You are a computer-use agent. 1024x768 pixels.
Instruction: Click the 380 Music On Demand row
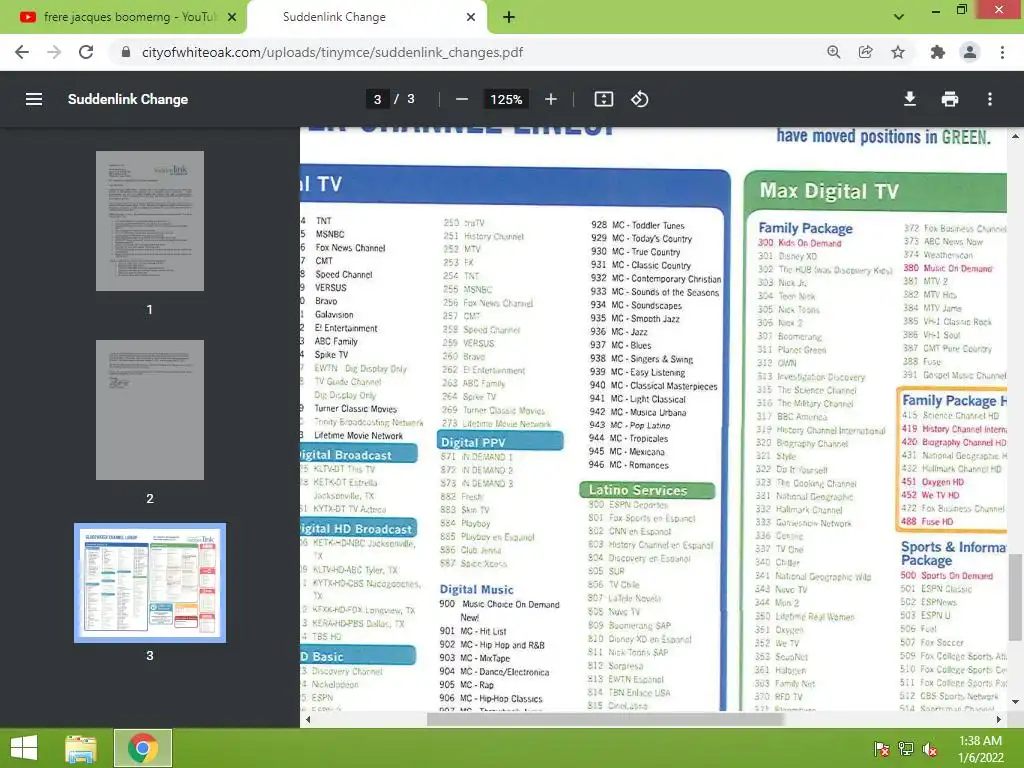click(x=948, y=268)
